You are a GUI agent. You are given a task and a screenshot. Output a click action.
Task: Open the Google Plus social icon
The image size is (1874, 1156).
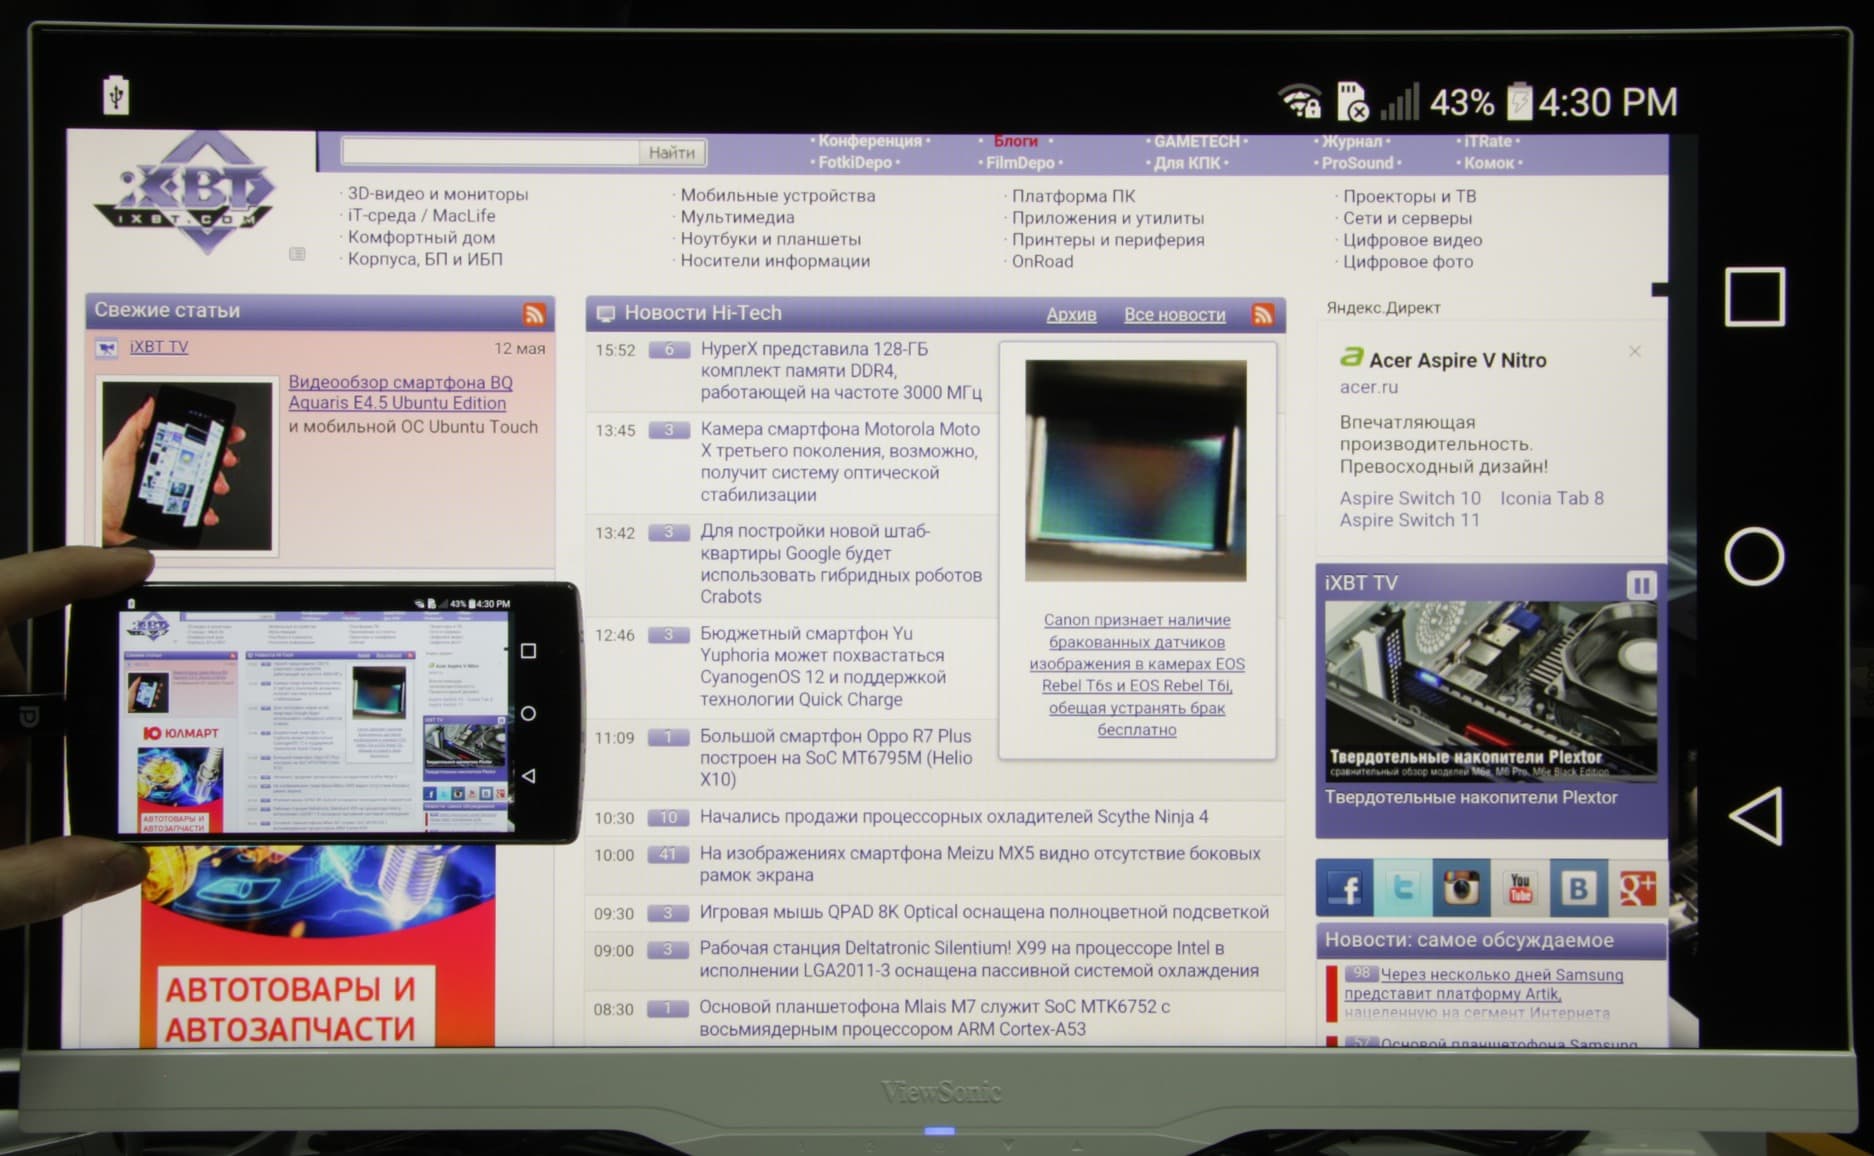(1637, 888)
